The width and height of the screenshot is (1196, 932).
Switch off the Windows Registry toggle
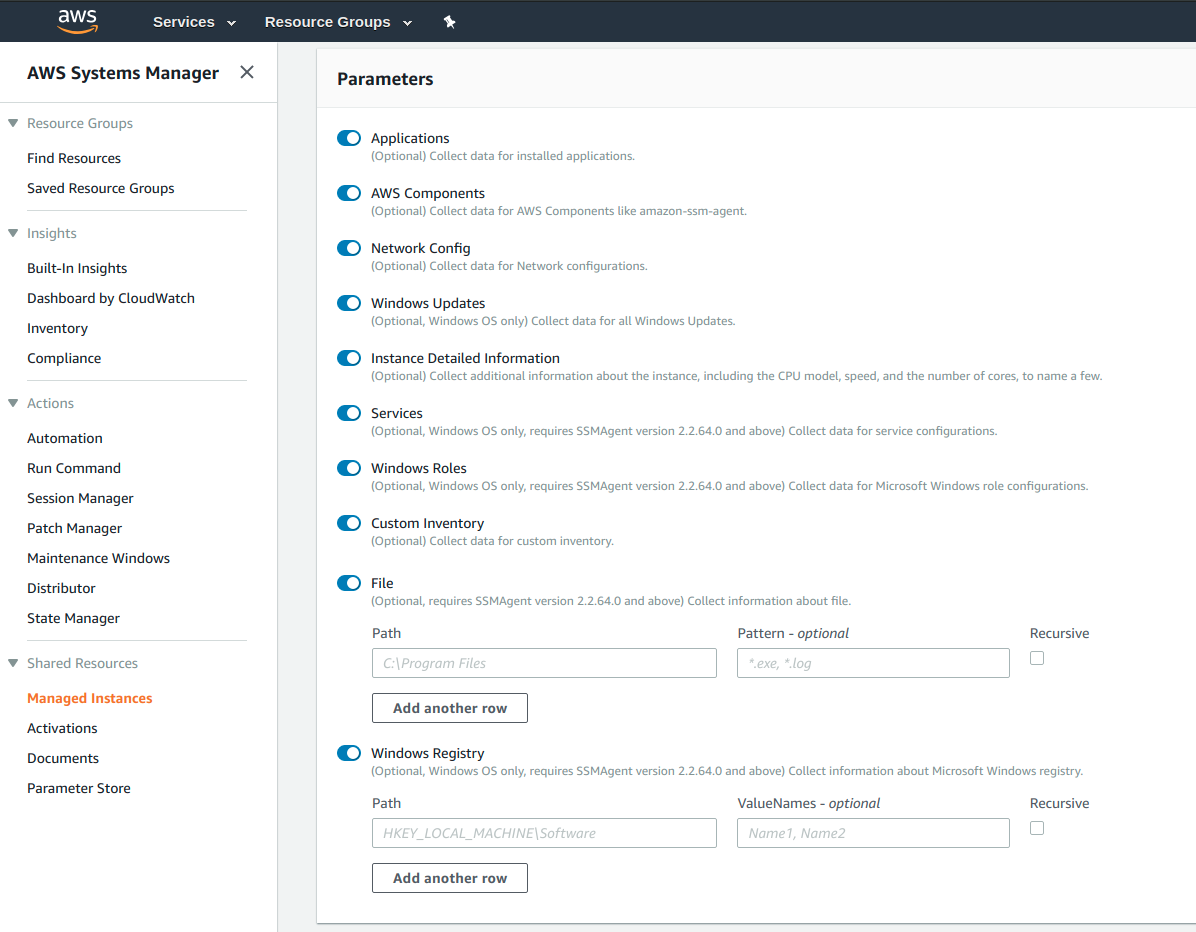[349, 753]
